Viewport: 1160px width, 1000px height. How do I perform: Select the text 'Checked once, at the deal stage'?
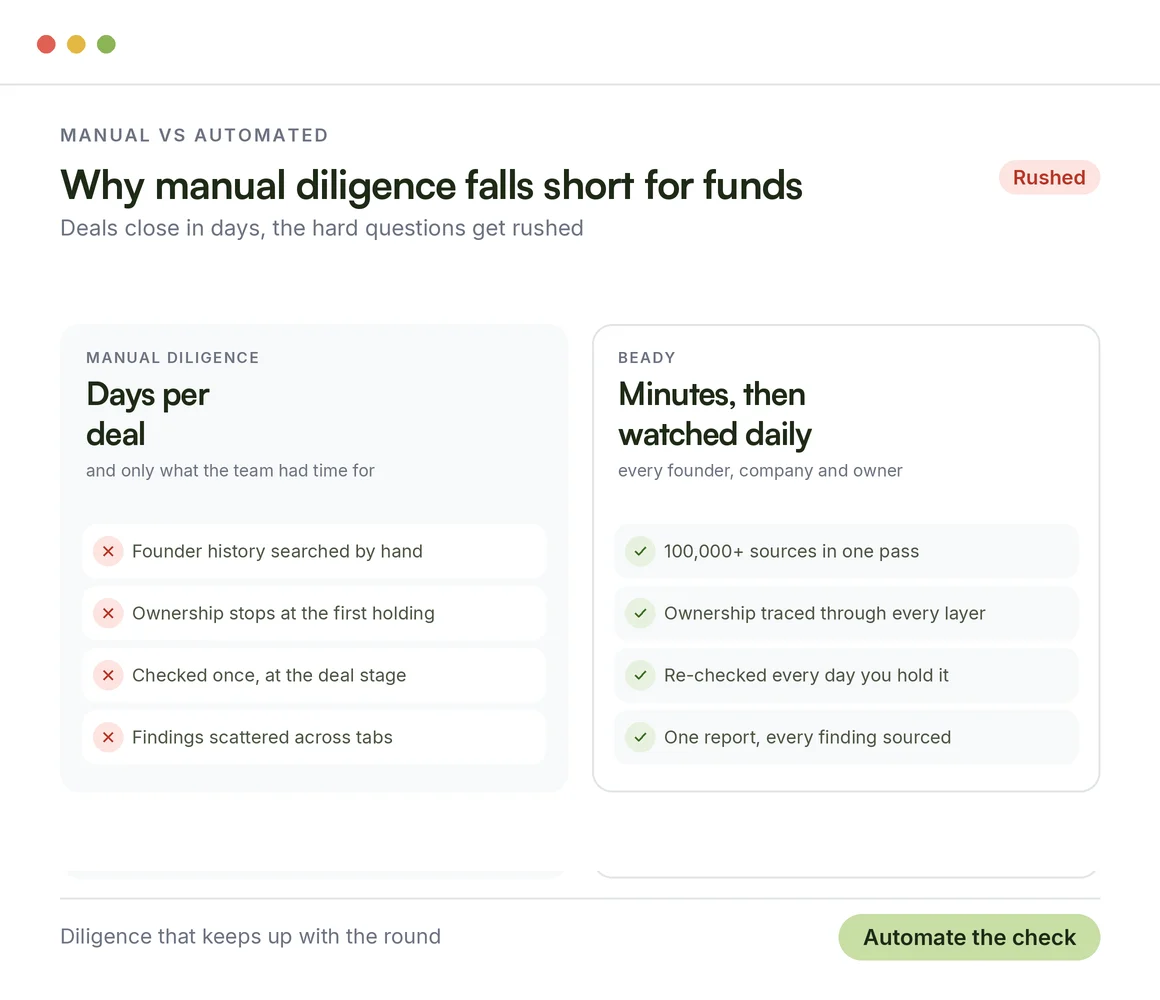coord(269,675)
